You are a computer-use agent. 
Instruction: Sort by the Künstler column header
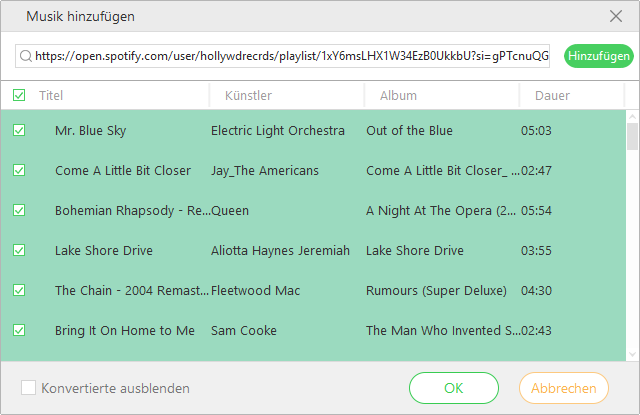click(248, 96)
